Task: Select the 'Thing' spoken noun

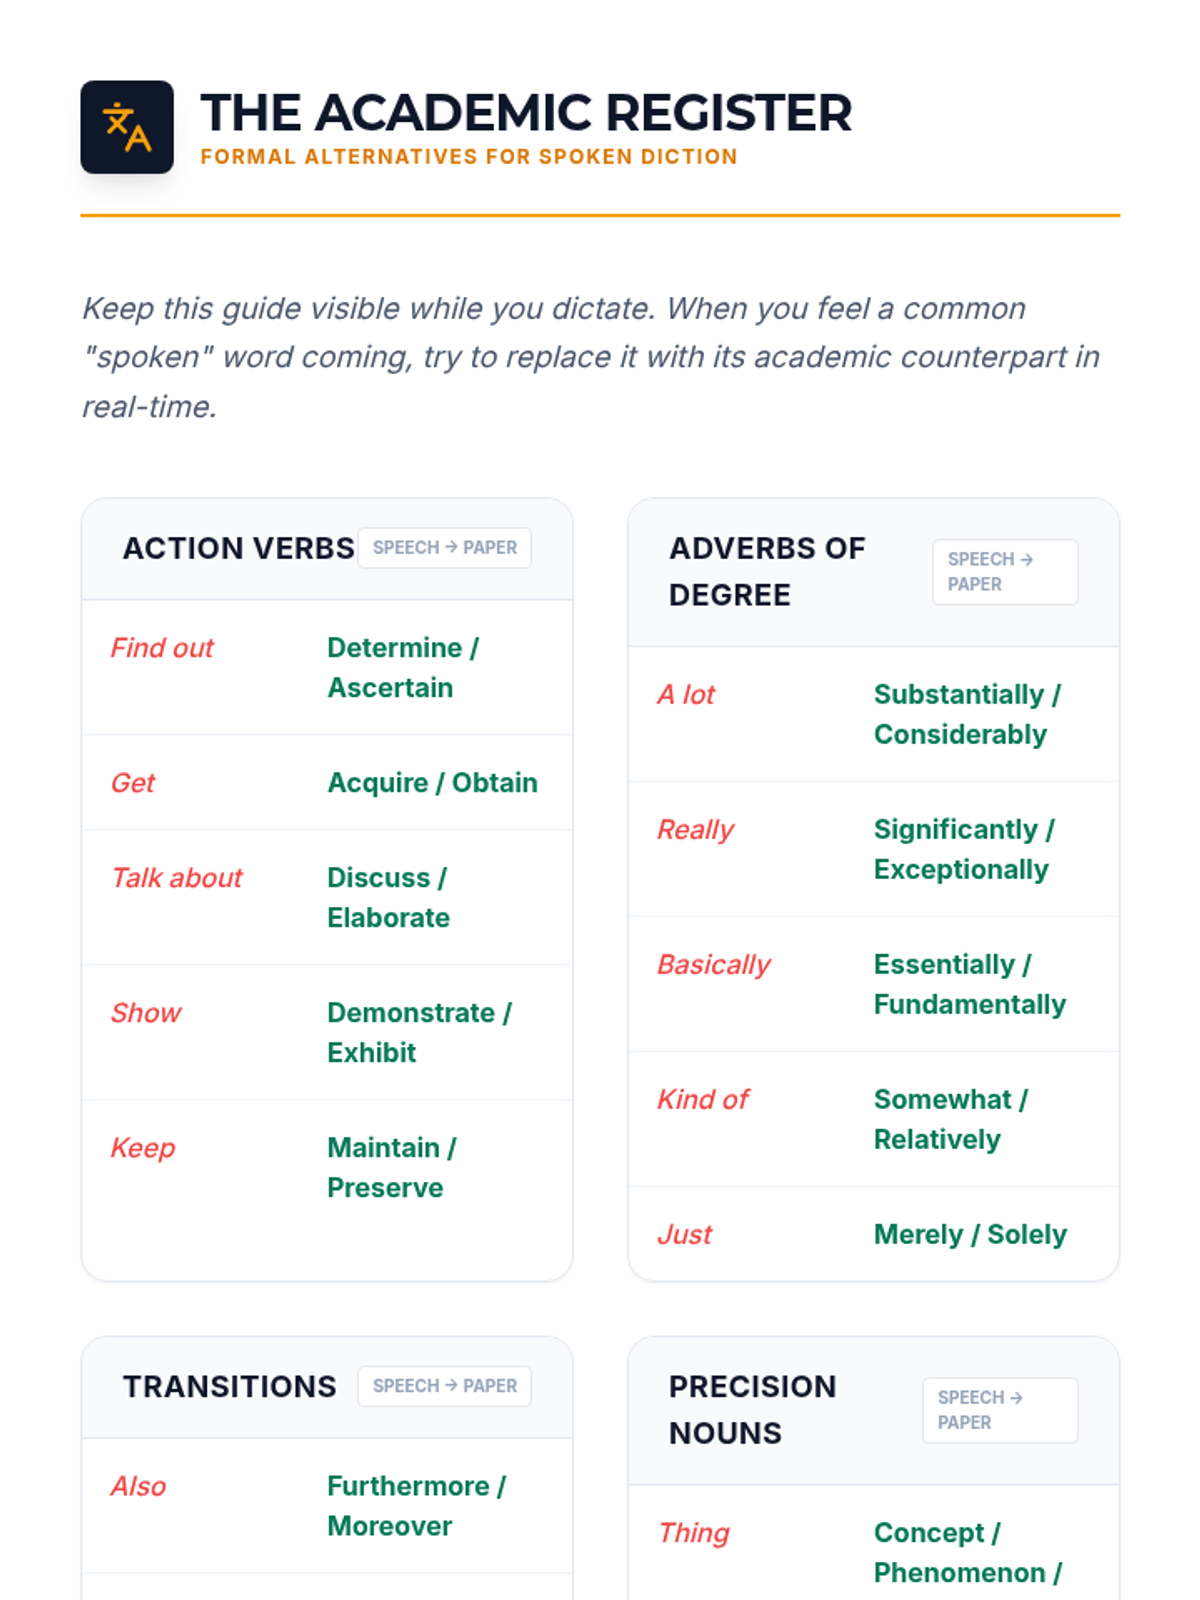Action: (x=694, y=1533)
